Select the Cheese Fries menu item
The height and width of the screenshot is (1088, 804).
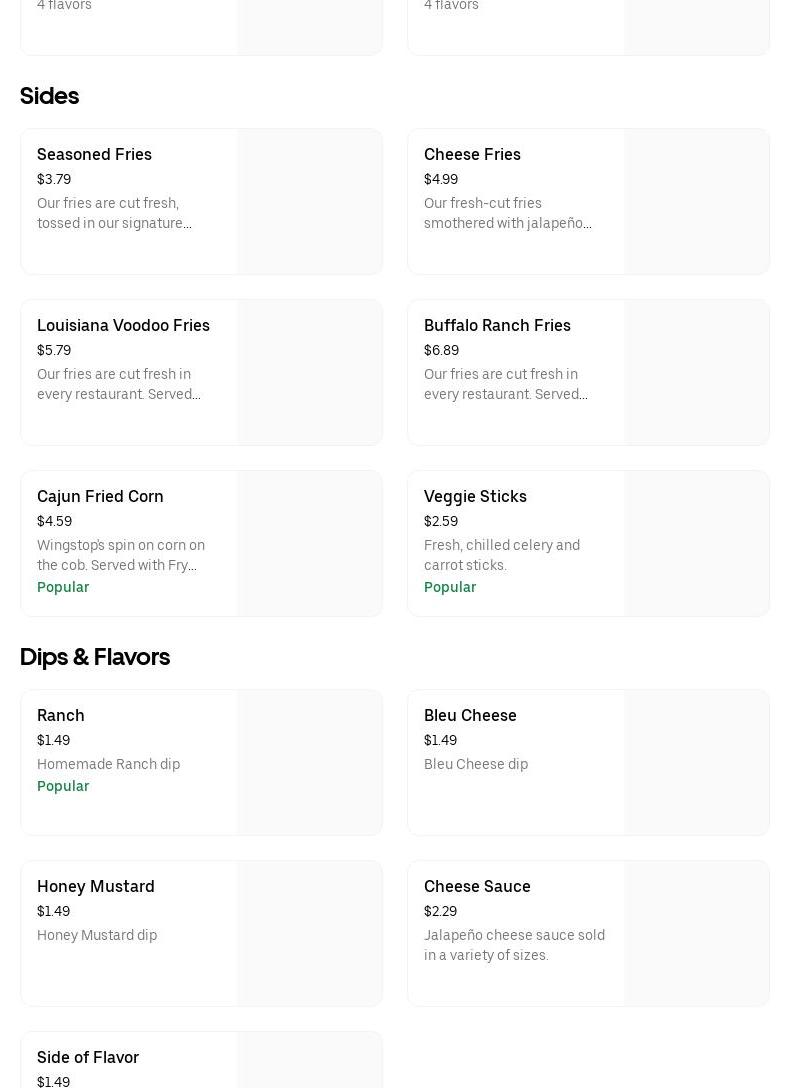point(472,154)
